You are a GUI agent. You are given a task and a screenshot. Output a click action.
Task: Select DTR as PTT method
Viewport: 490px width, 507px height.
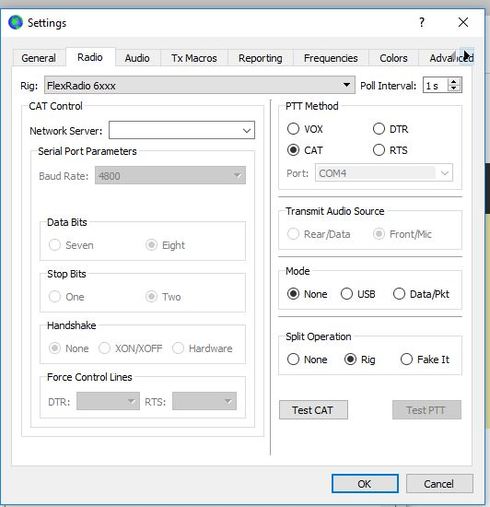coord(379,129)
